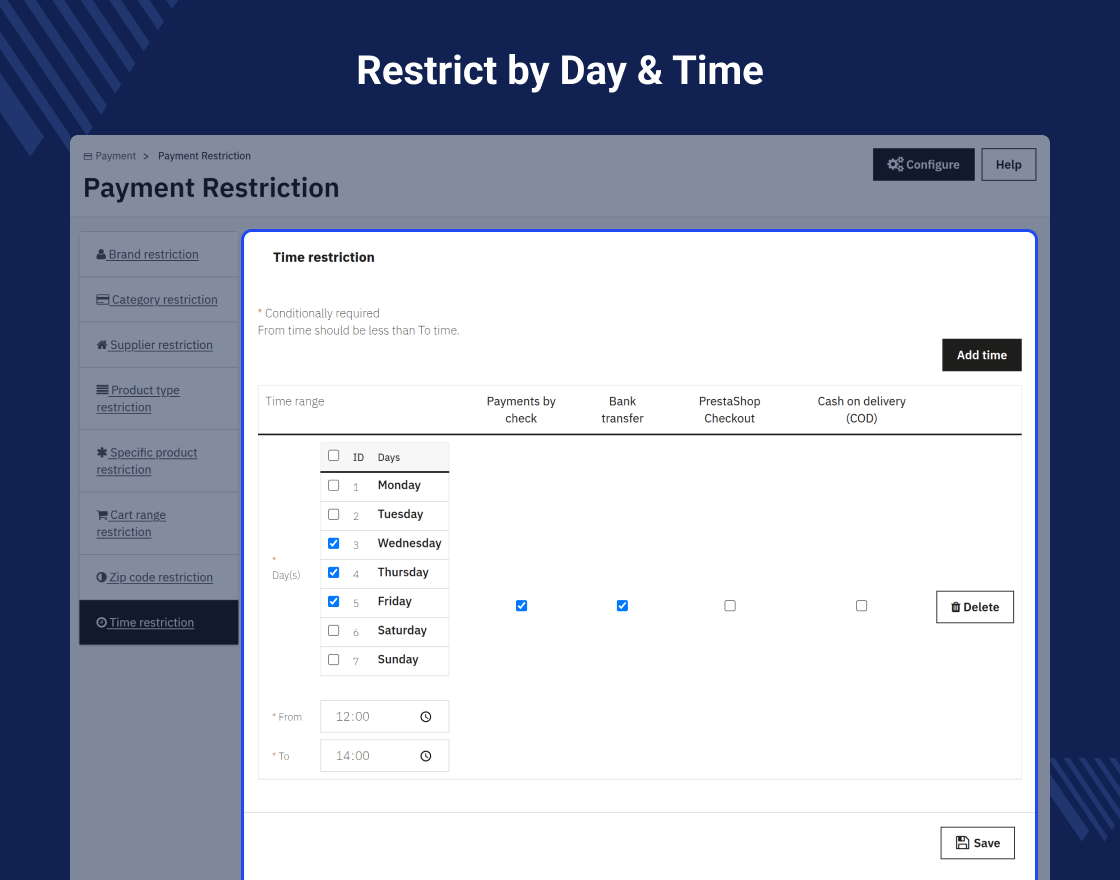Click the Cash on delivery (COD) header
1120x880 pixels.
pos(861,410)
